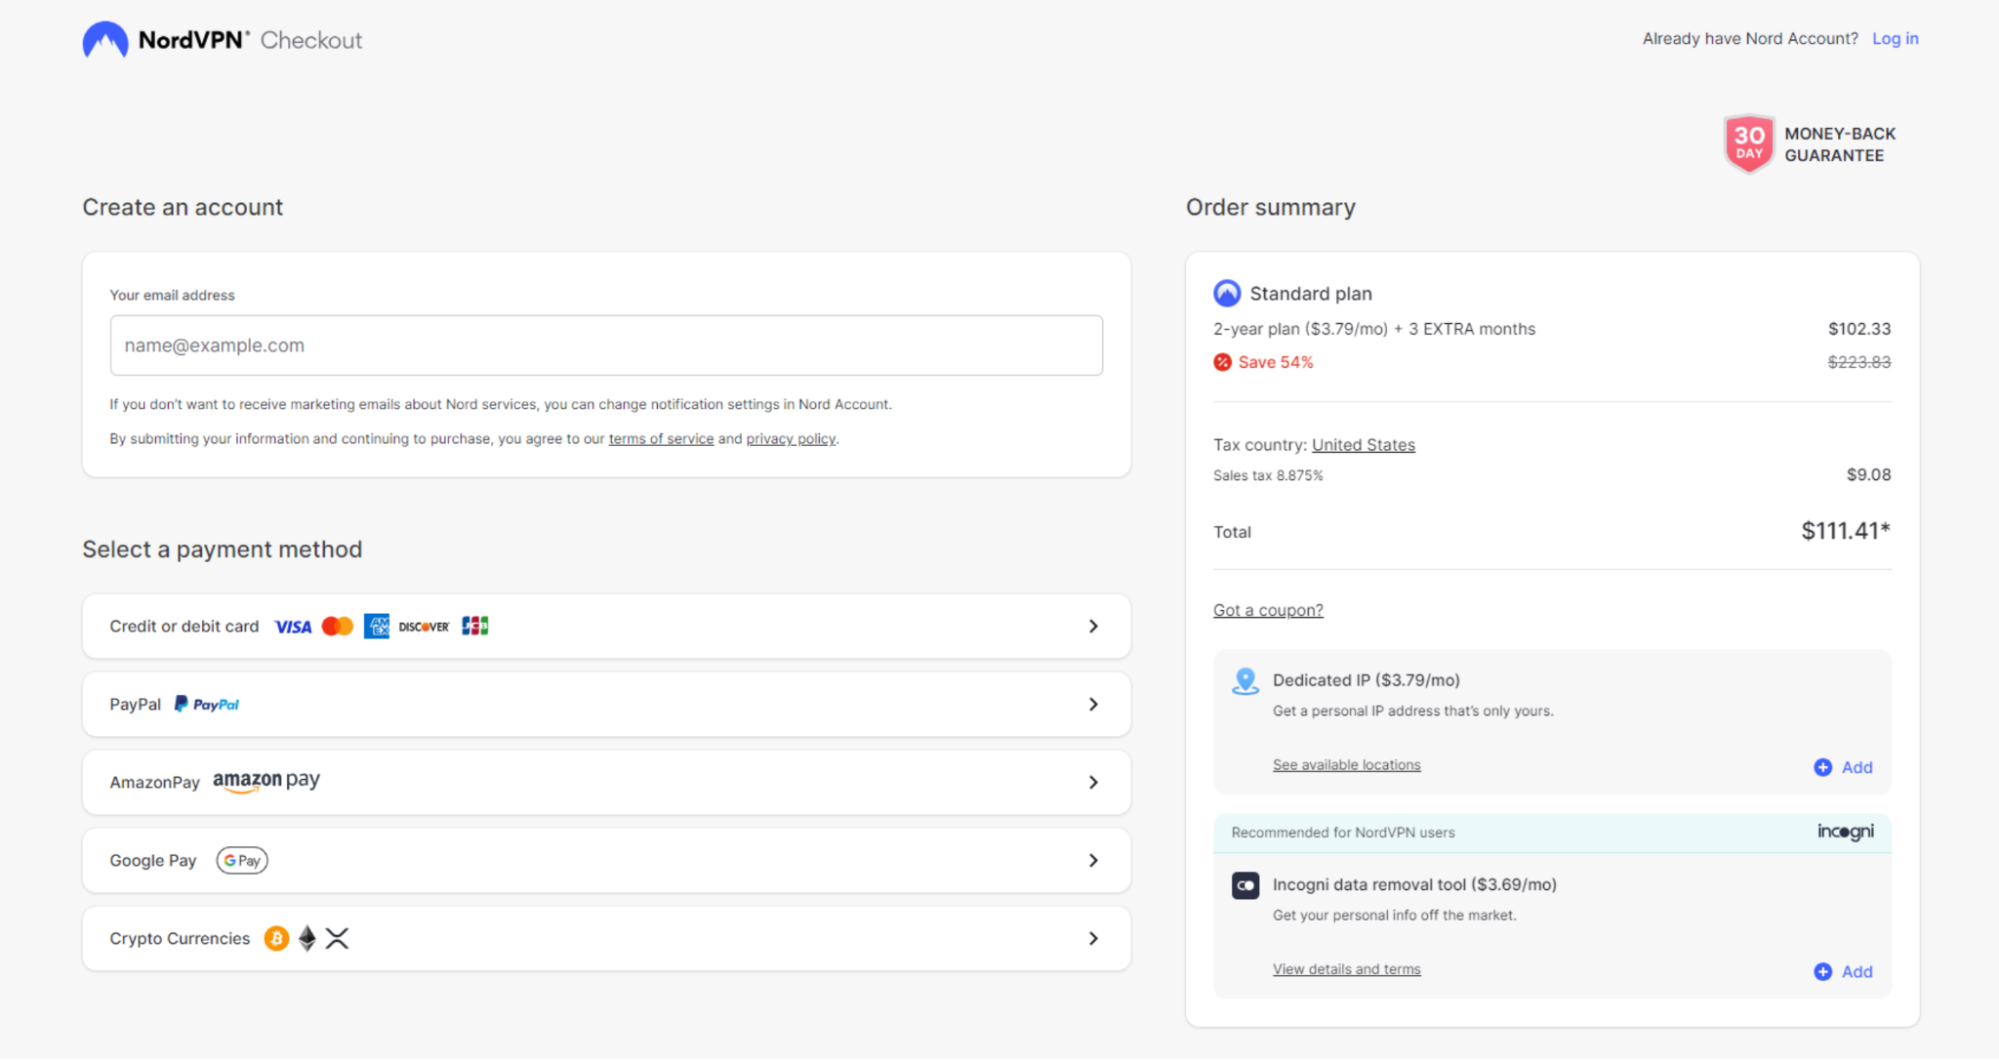Open the privacy policy link

pos(790,438)
